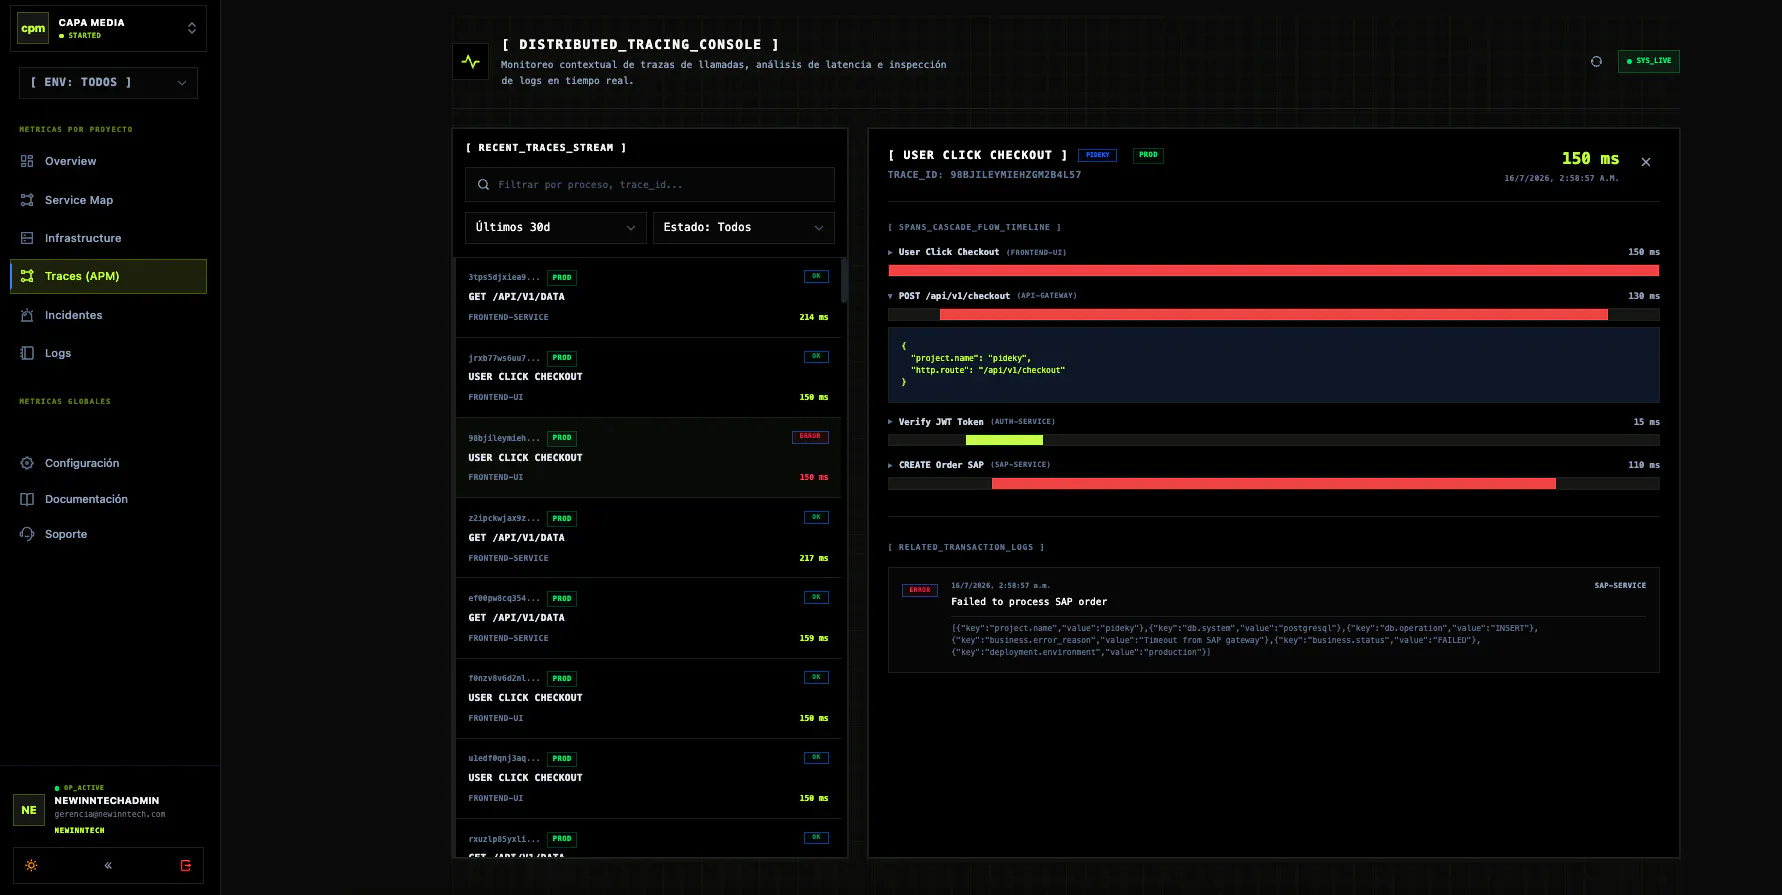This screenshot has width=1782, height=895.
Task: Open the Logs sidebar icon
Action: point(27,353)
